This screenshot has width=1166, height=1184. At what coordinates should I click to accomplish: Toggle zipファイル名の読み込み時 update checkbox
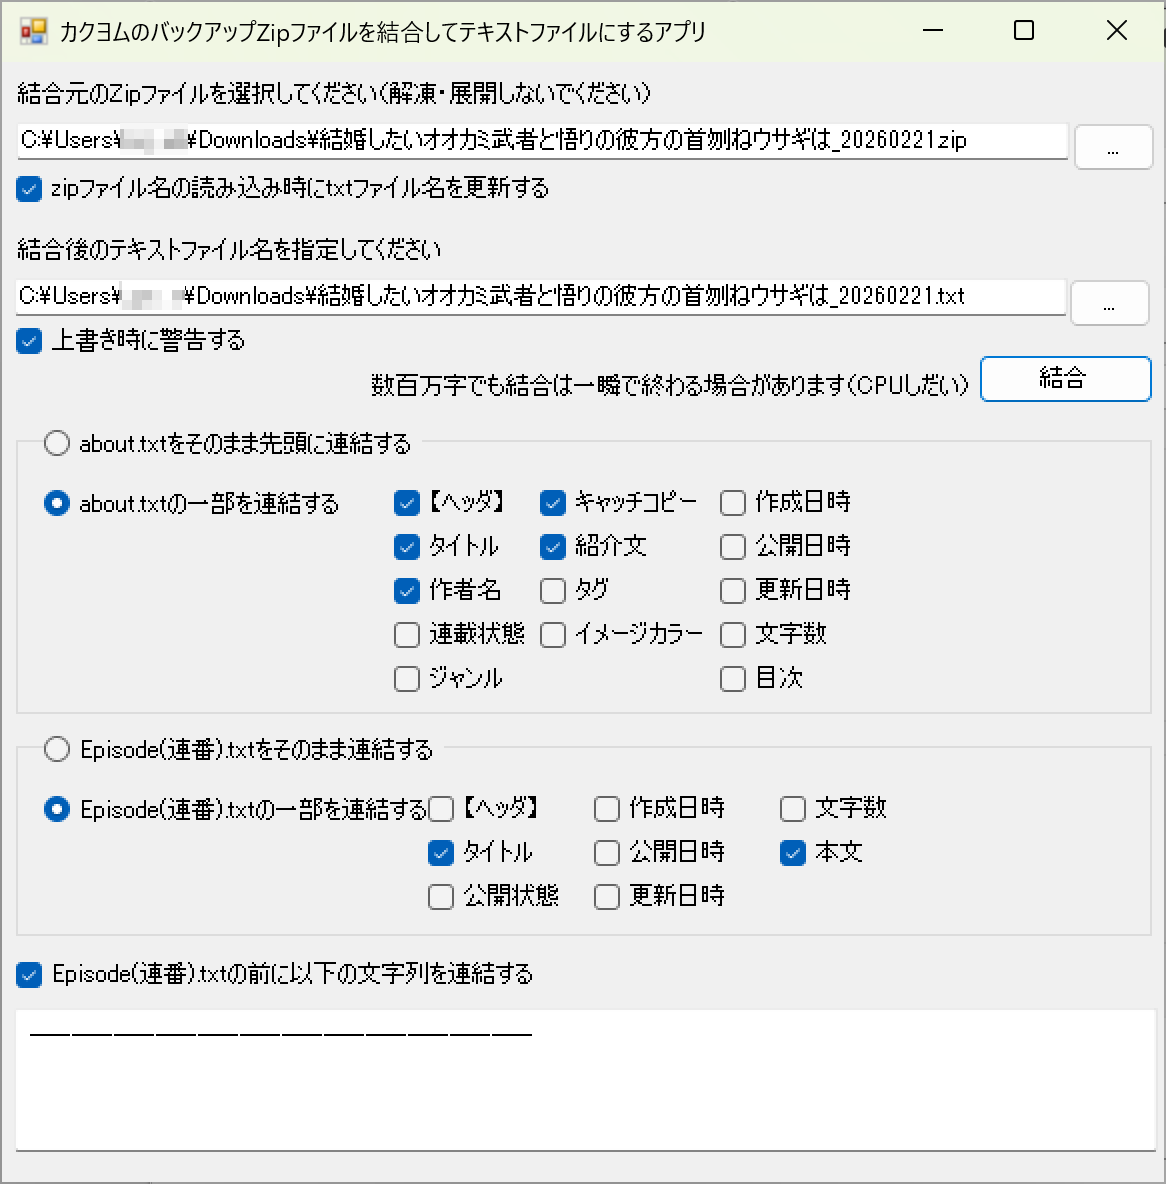tap(30, 189)
